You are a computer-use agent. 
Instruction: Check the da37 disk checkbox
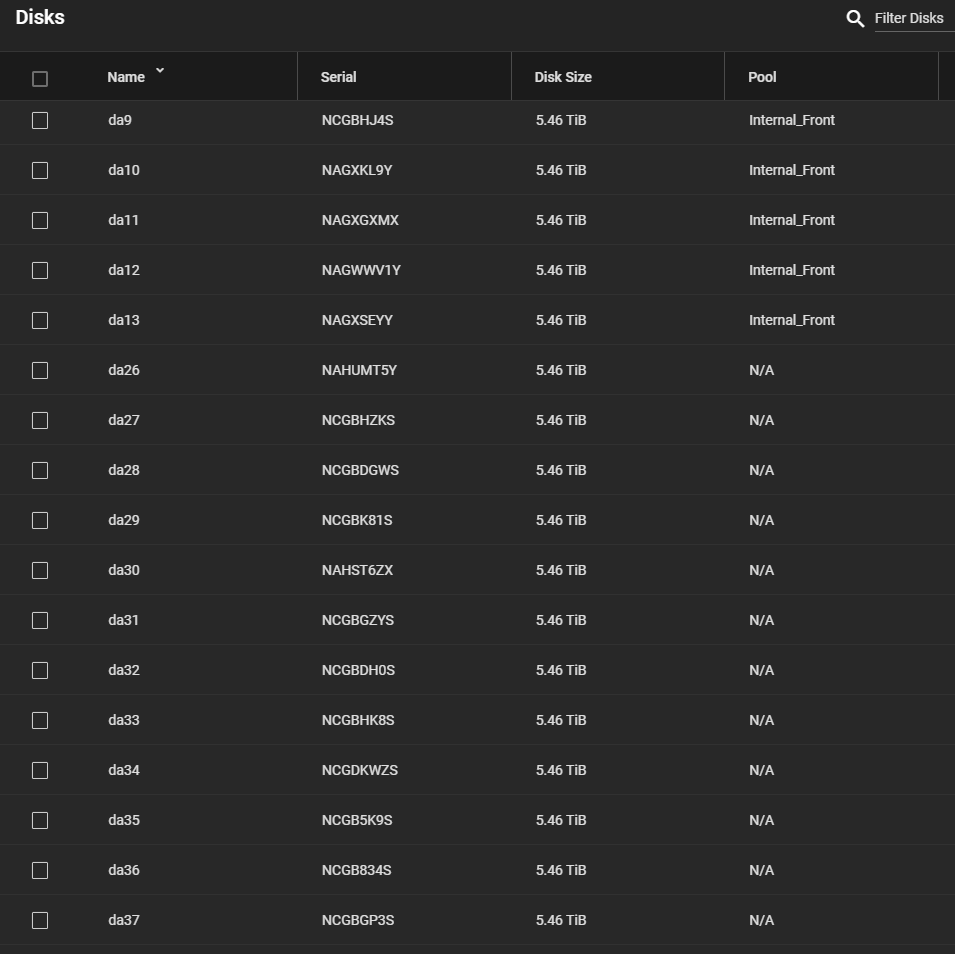pyautogui.click(x=40, y=920)
